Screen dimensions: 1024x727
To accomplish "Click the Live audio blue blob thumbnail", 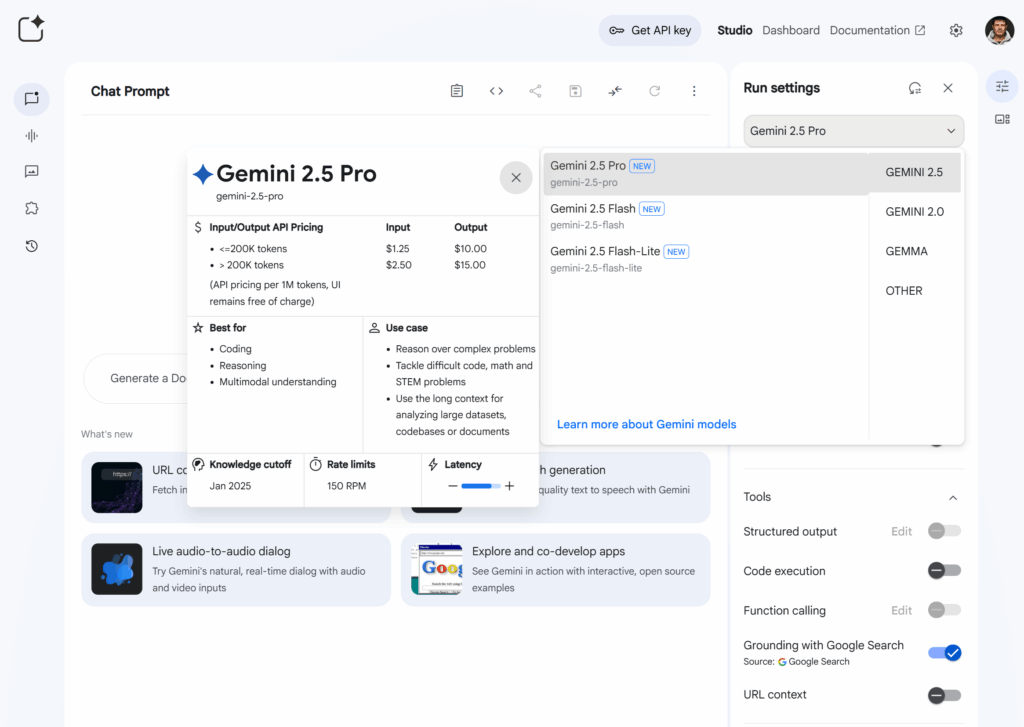I will (x=117, y=569).
